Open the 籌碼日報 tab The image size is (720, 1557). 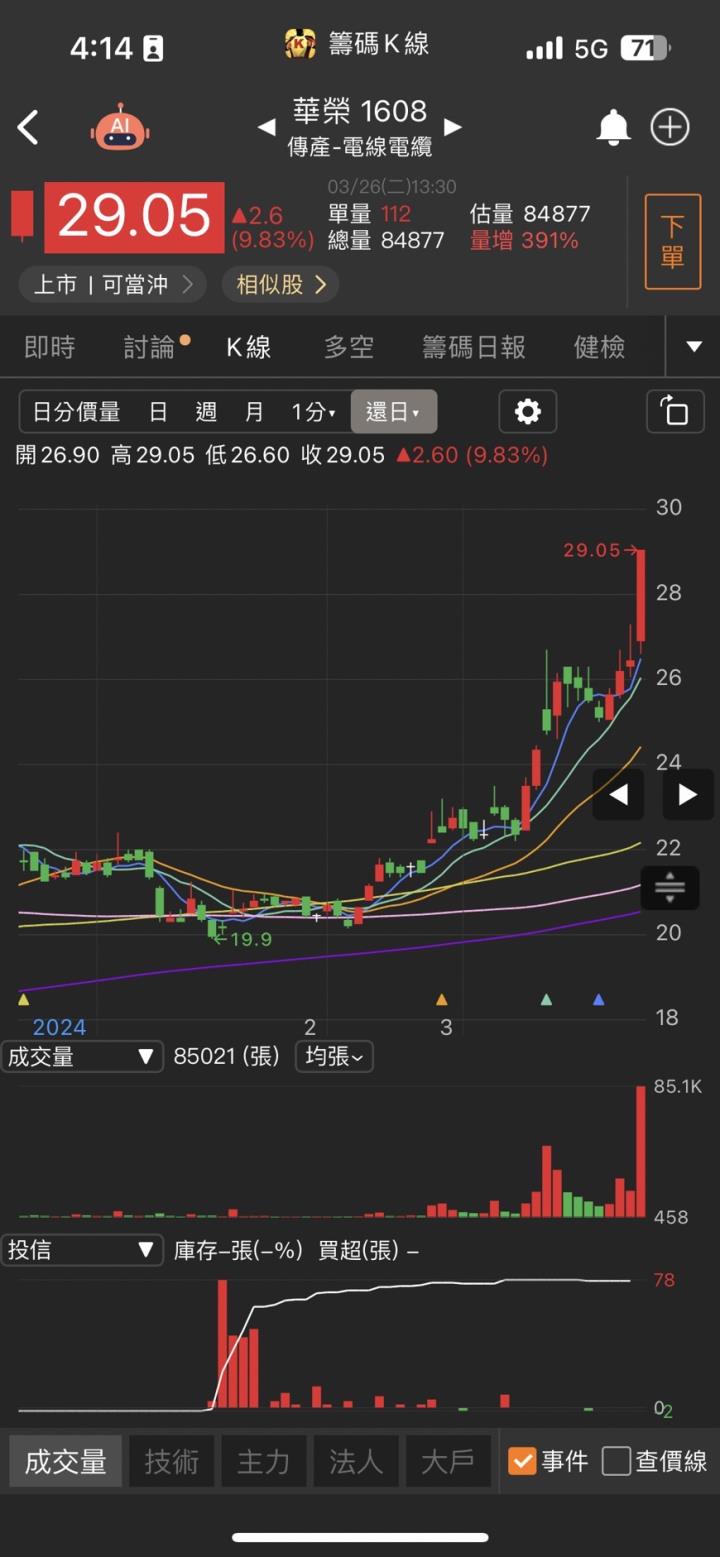click(474, 347)
